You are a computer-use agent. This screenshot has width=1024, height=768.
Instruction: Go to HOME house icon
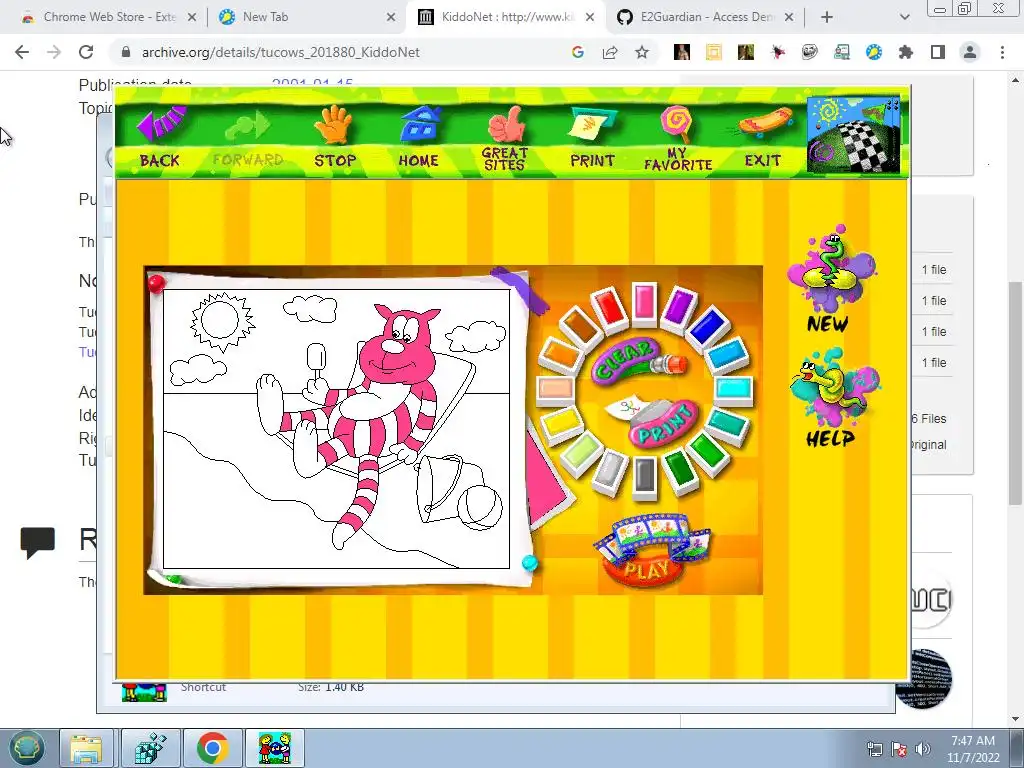(x=419, y=124)
